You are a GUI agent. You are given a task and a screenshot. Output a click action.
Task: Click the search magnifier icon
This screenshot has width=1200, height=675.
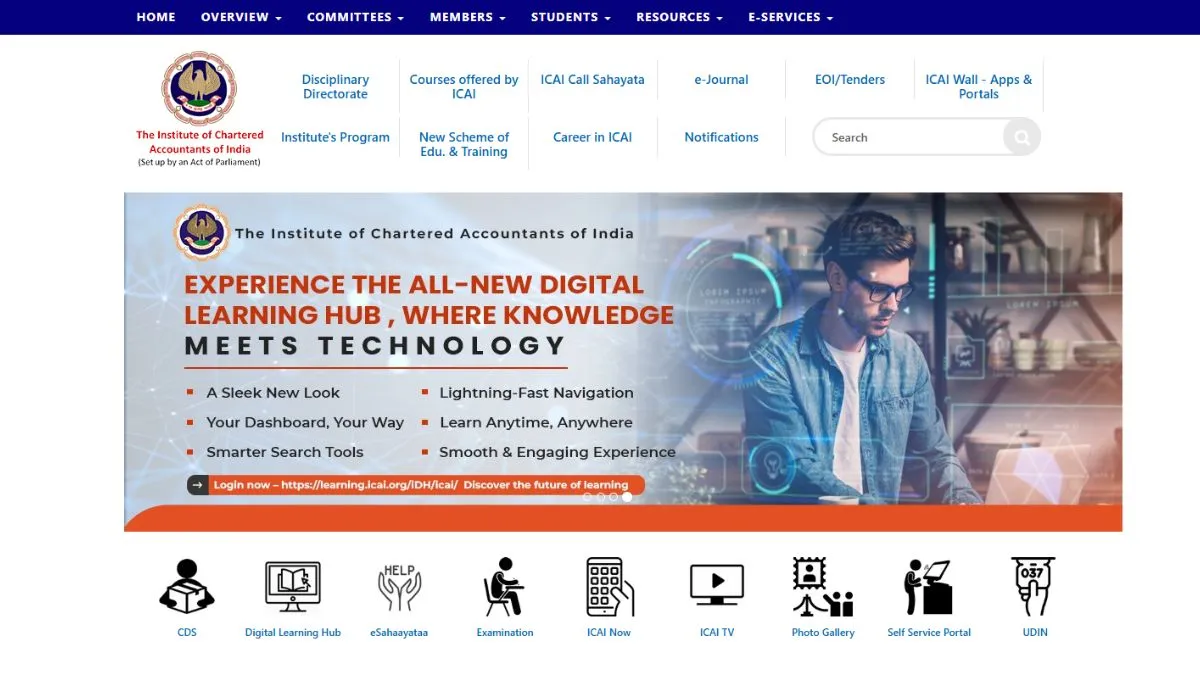tap(1021, 137)
